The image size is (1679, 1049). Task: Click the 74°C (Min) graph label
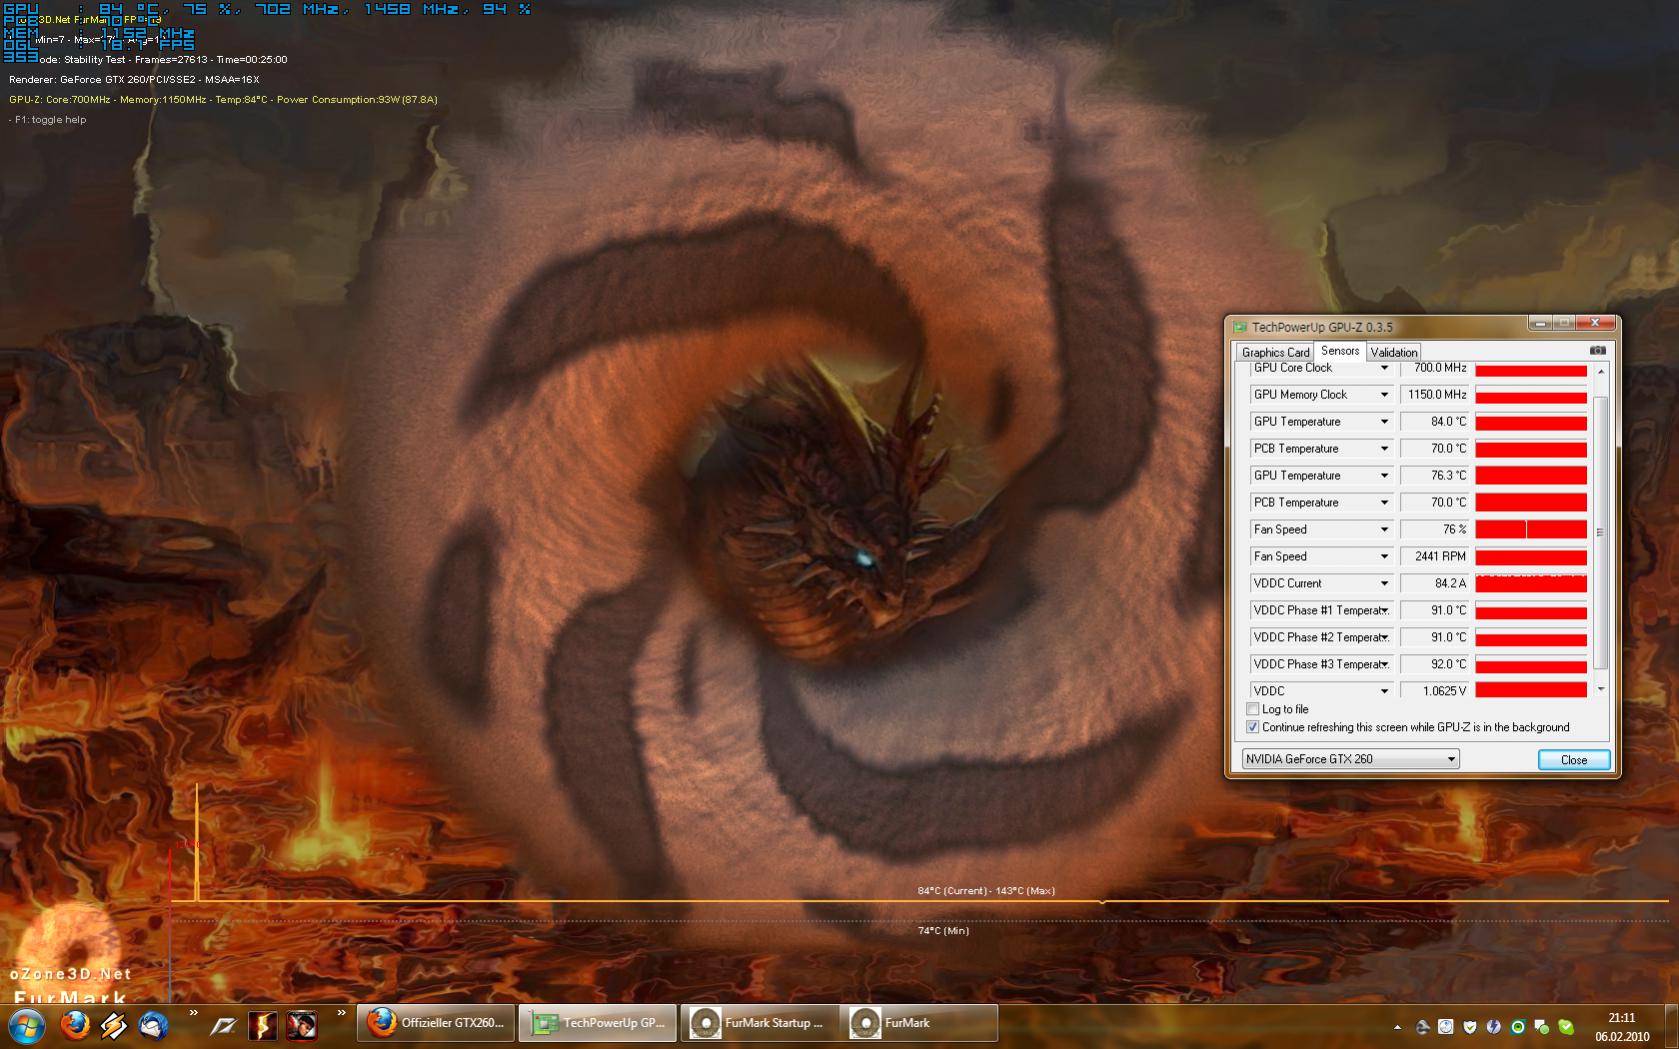pyautogui.click(x=943, y=931)
